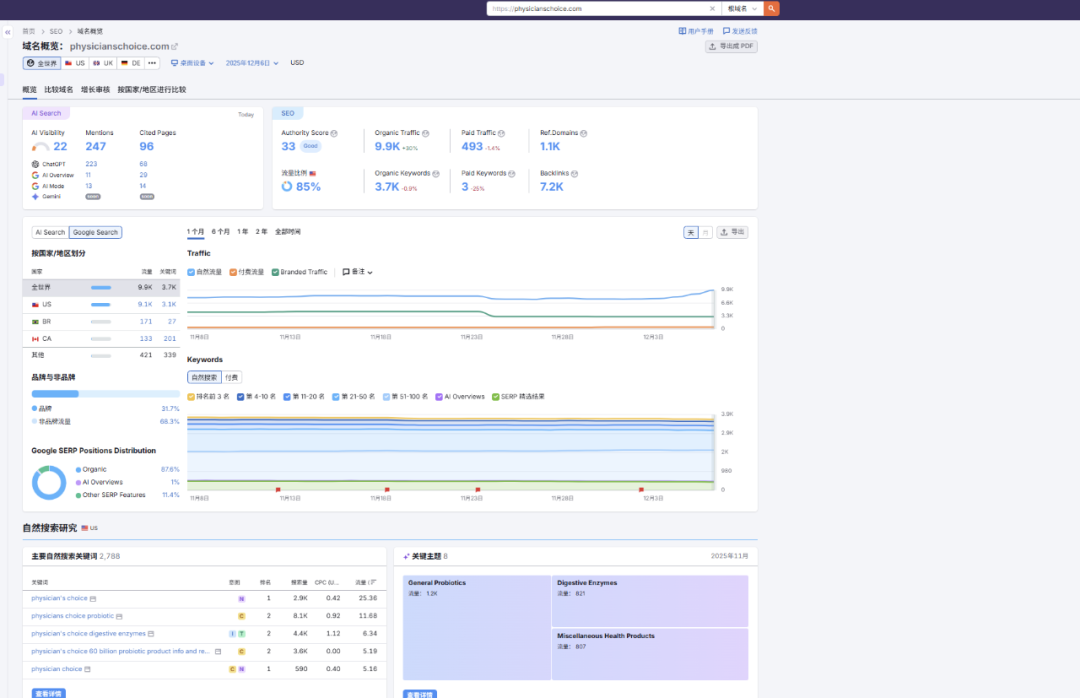Toggle the 付费流量 traffic checkbox
The width and height of the screenshot is (1080, 698).
point(233,272)
